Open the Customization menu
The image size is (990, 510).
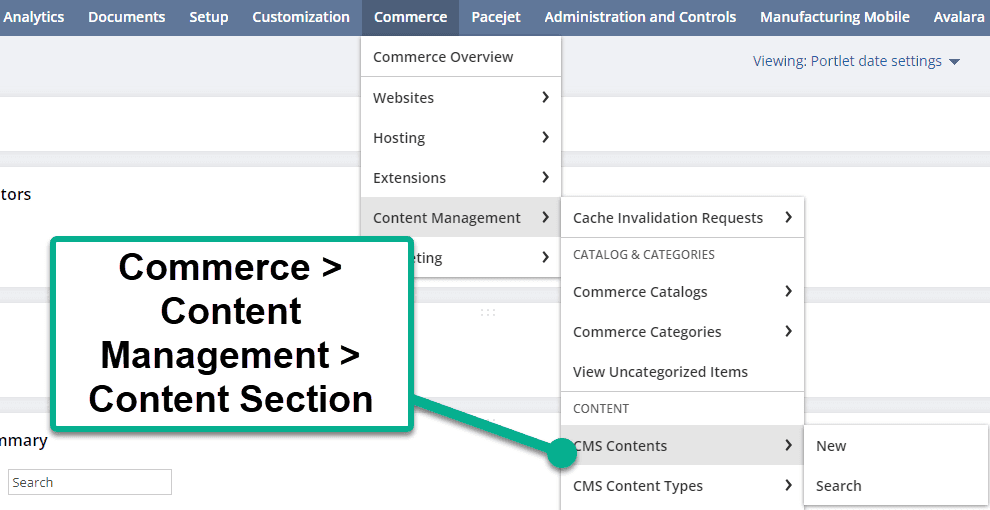pos(301,18)
